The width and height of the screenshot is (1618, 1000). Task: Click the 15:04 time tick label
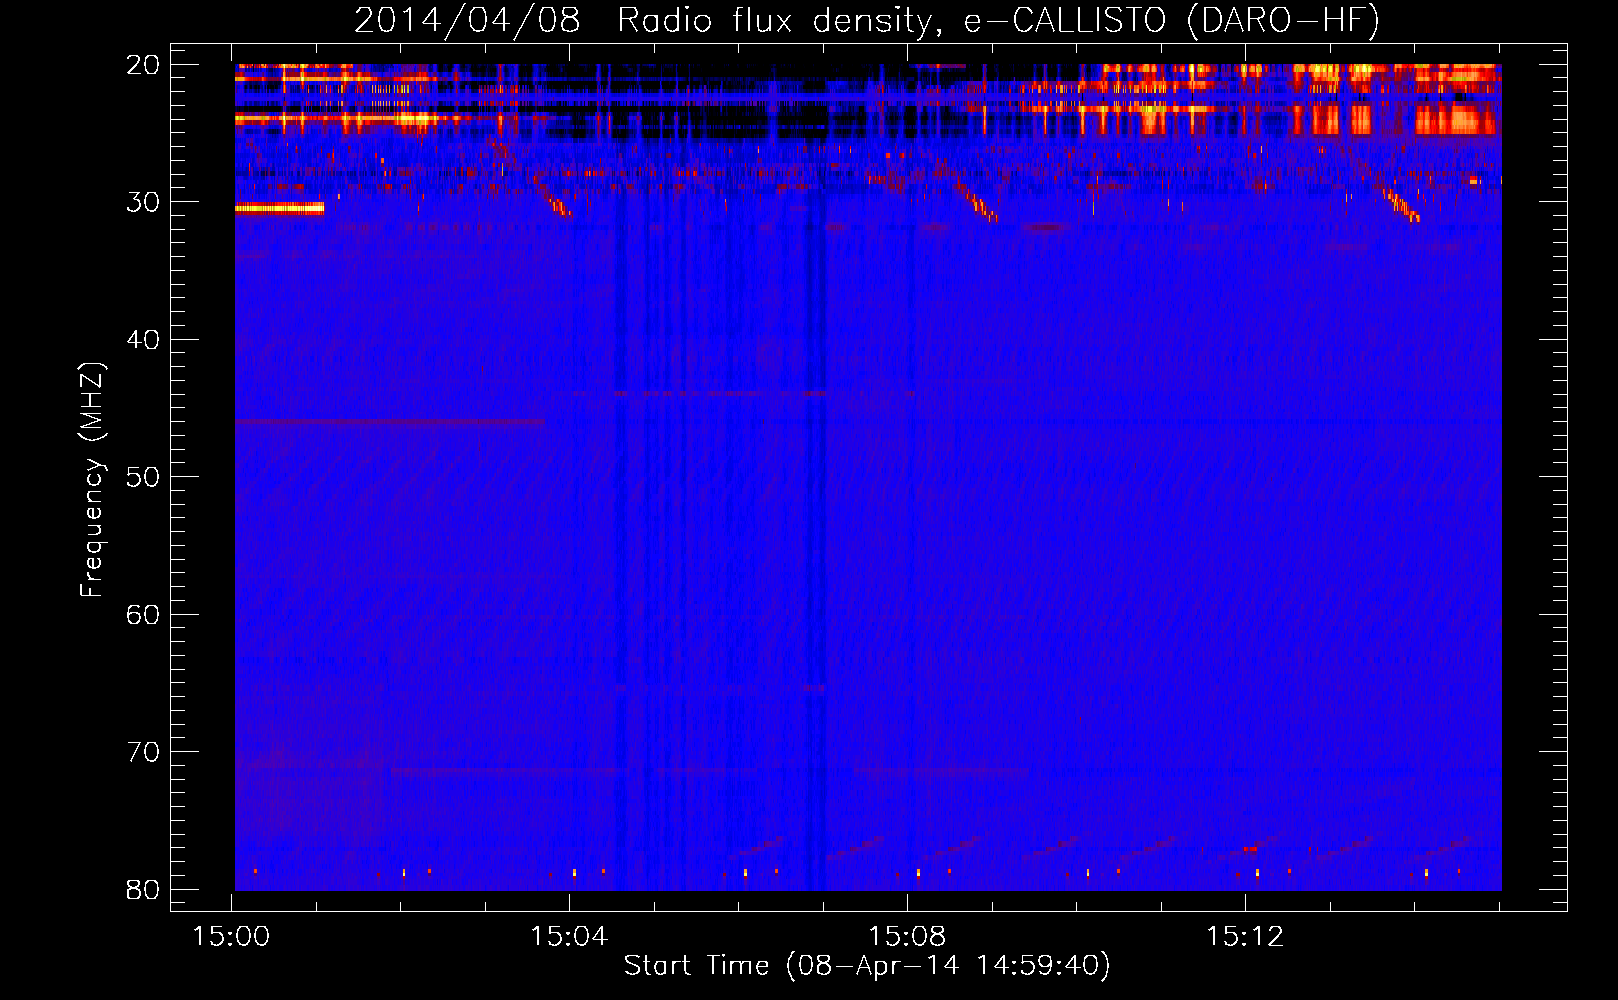569,937
